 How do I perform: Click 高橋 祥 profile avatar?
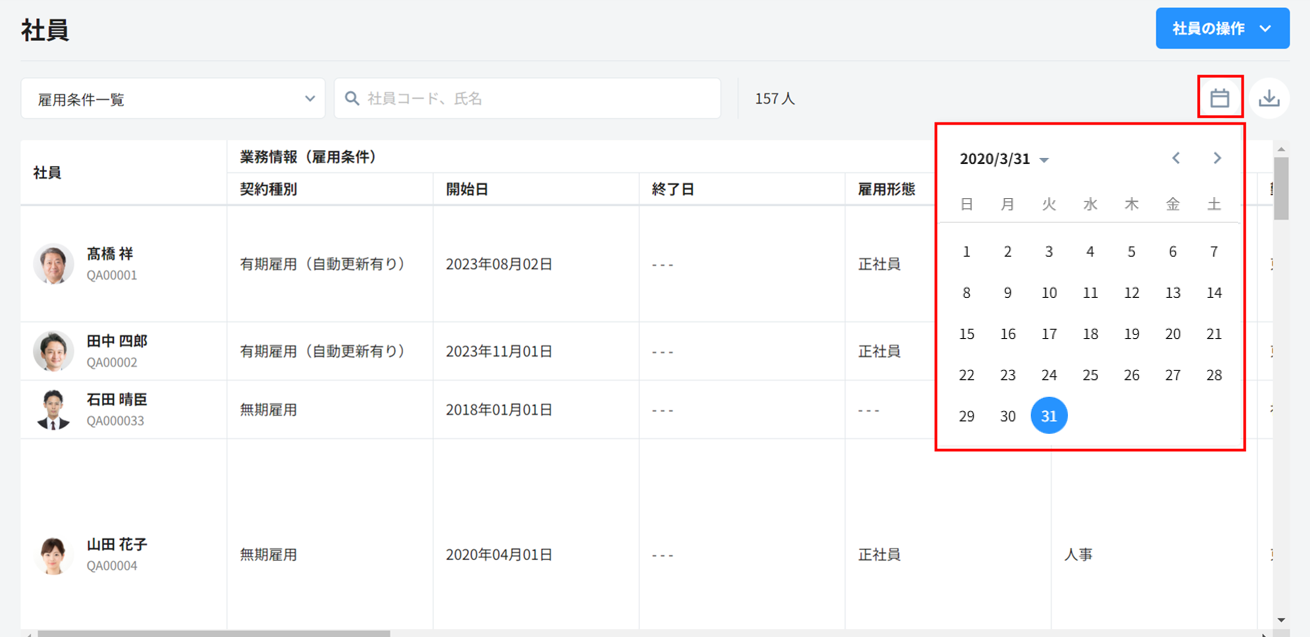pos(53,264)
